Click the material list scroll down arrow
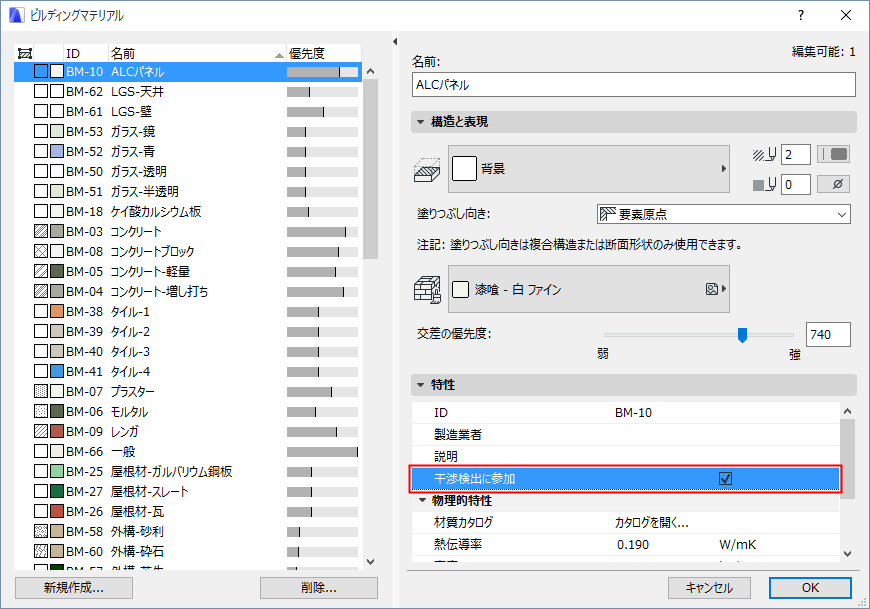This screenshot has width=870, height=609. 371,562
